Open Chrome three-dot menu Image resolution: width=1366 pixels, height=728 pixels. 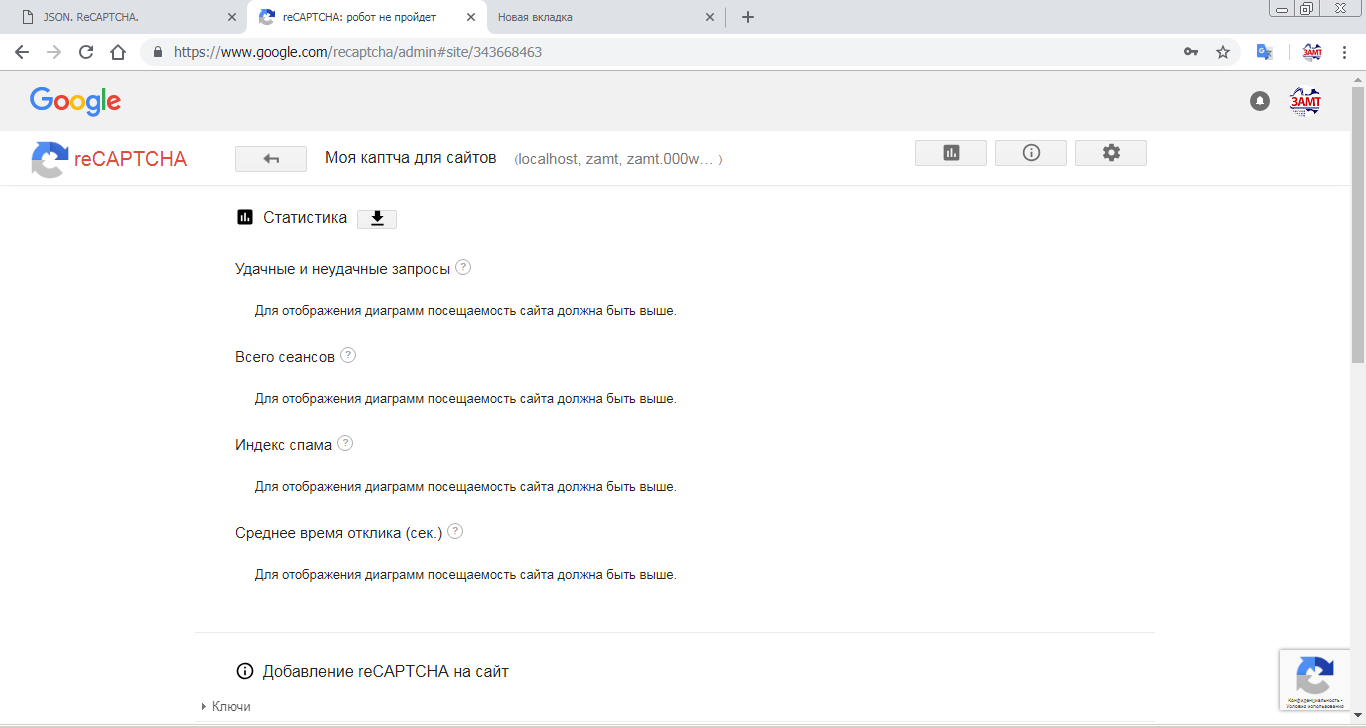1344,52
